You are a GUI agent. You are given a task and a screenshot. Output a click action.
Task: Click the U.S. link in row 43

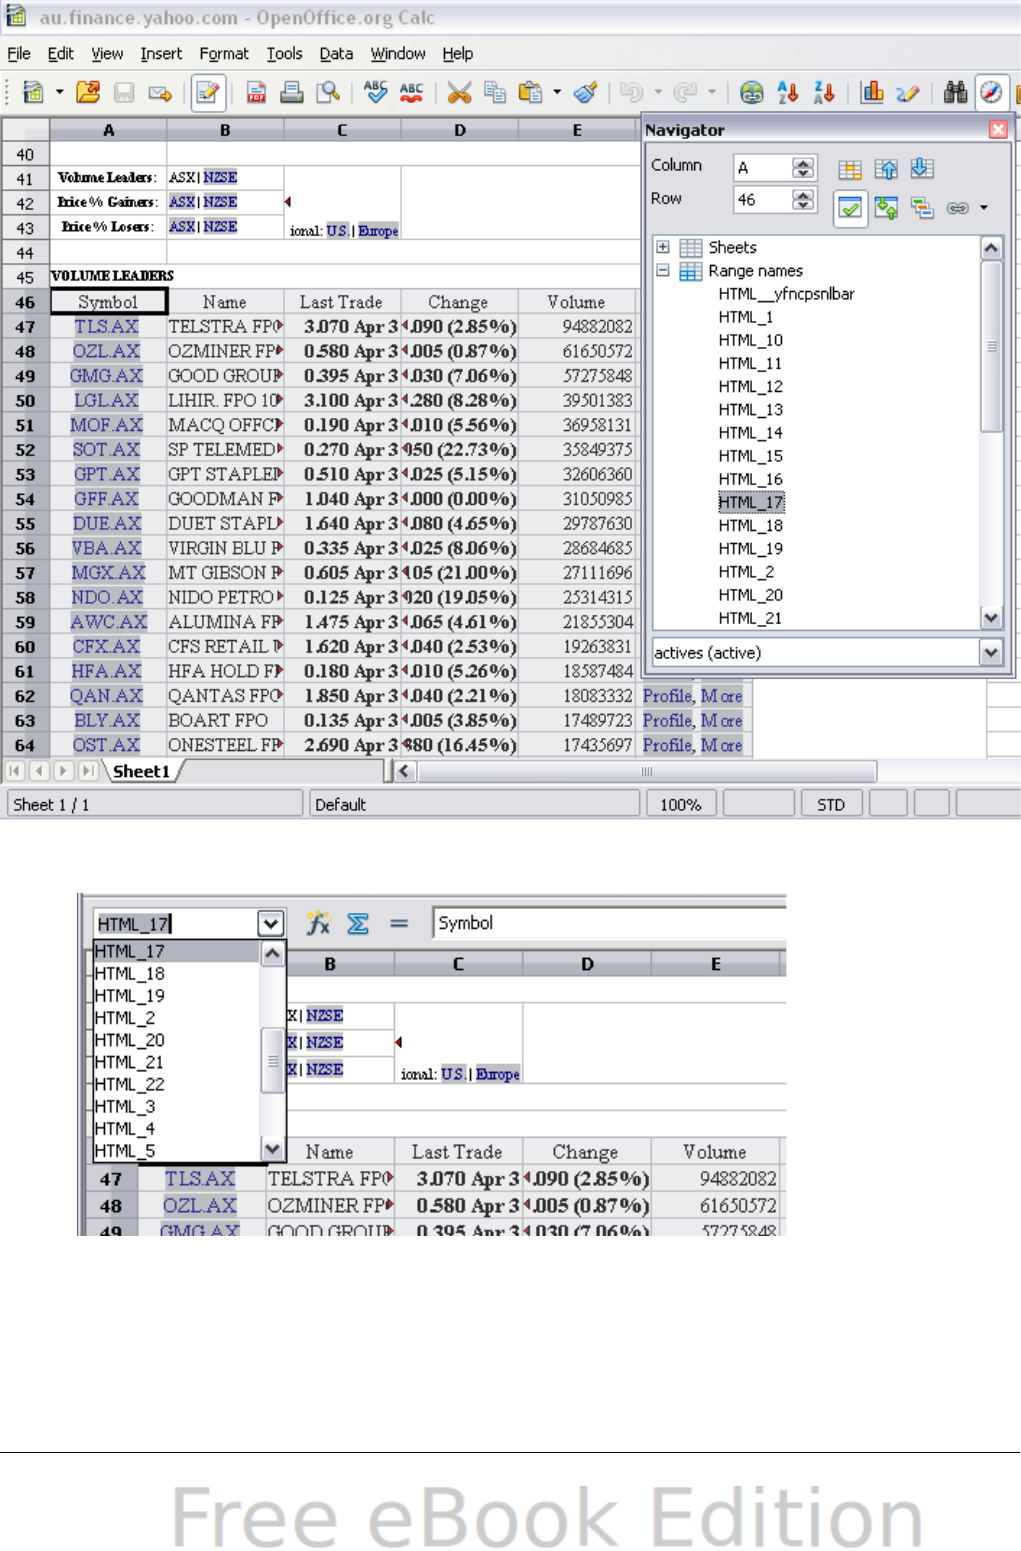click(x=337, y=231)
